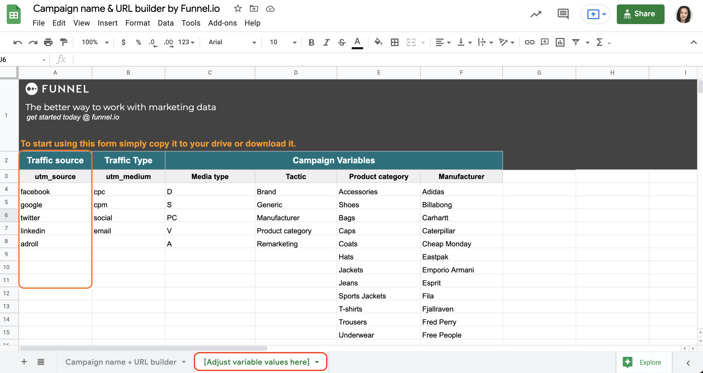Select column D header
This screenshot has height=373, width=703.
pos(295,73)
